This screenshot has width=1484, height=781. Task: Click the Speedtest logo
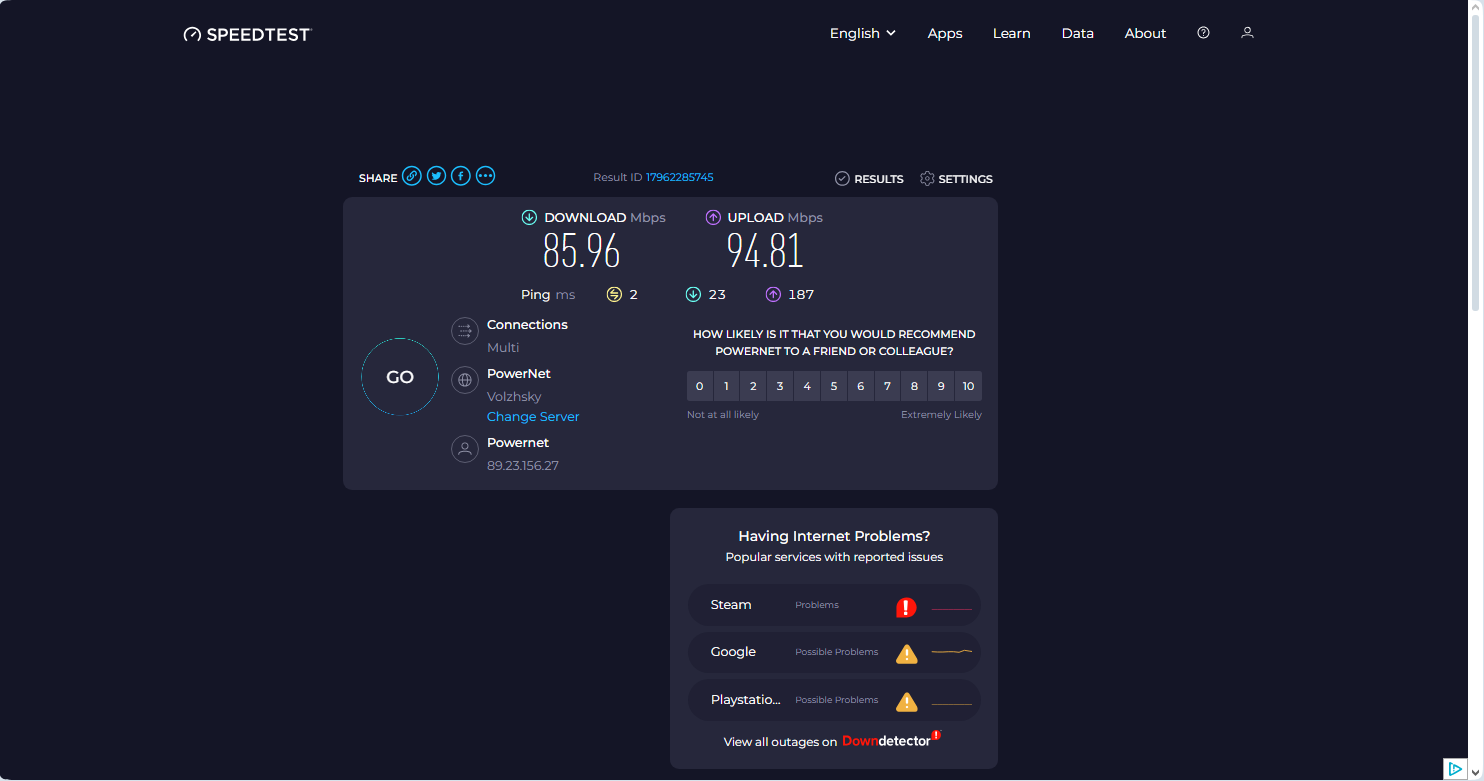point(247,34)
